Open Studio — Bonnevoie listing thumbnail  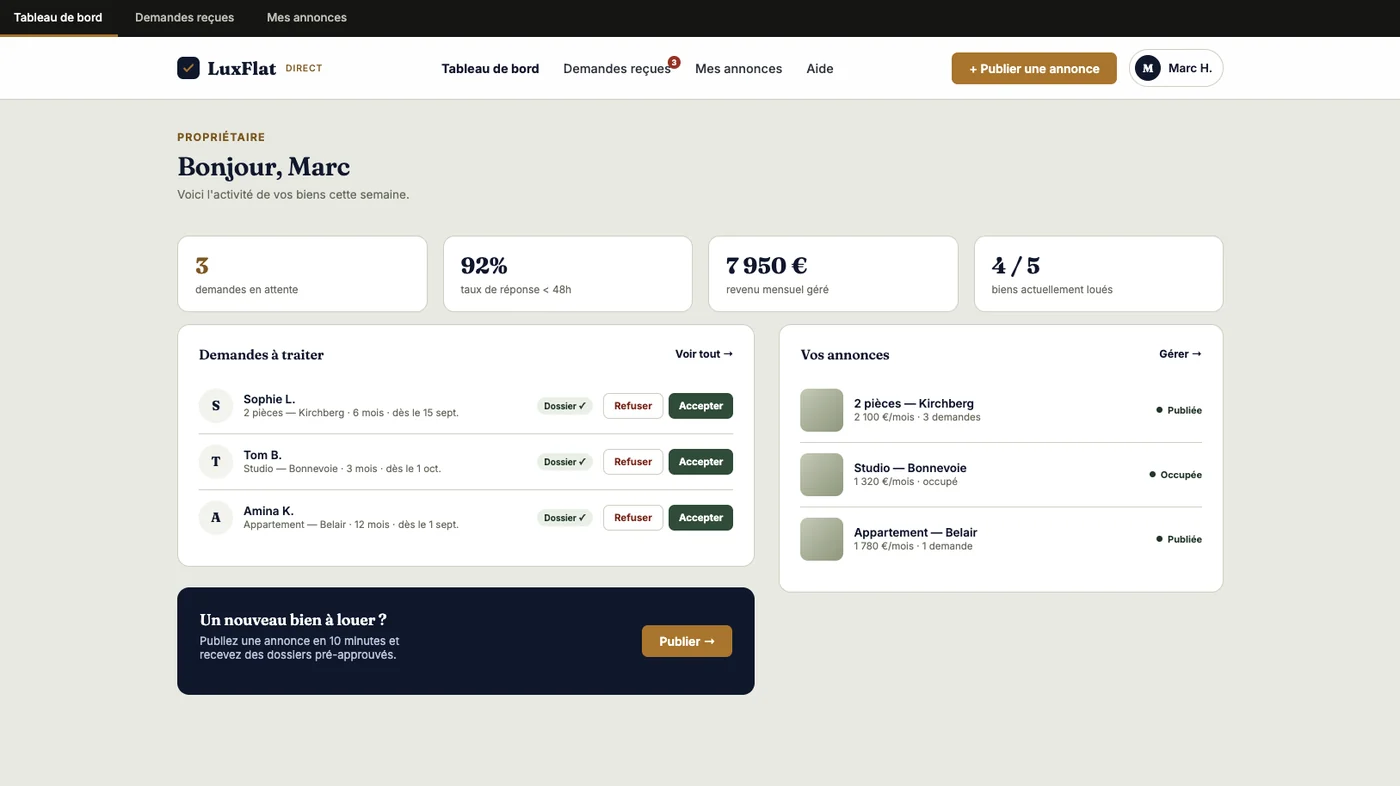tap(822, 475)
